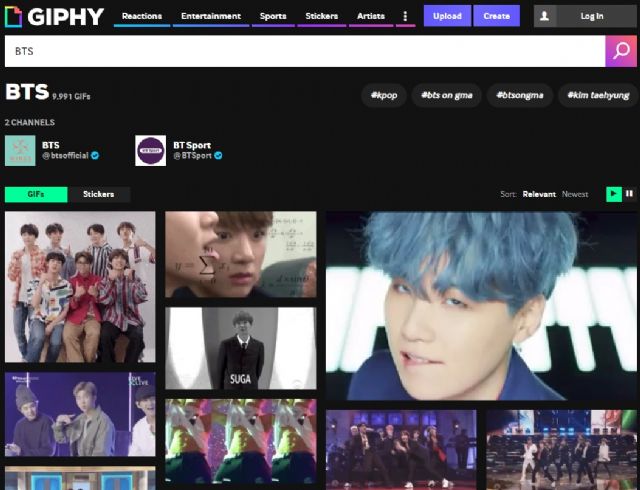Open the BTS channel avatar
The height and width of the screenshot is (490, 640).
pos(20,151)
